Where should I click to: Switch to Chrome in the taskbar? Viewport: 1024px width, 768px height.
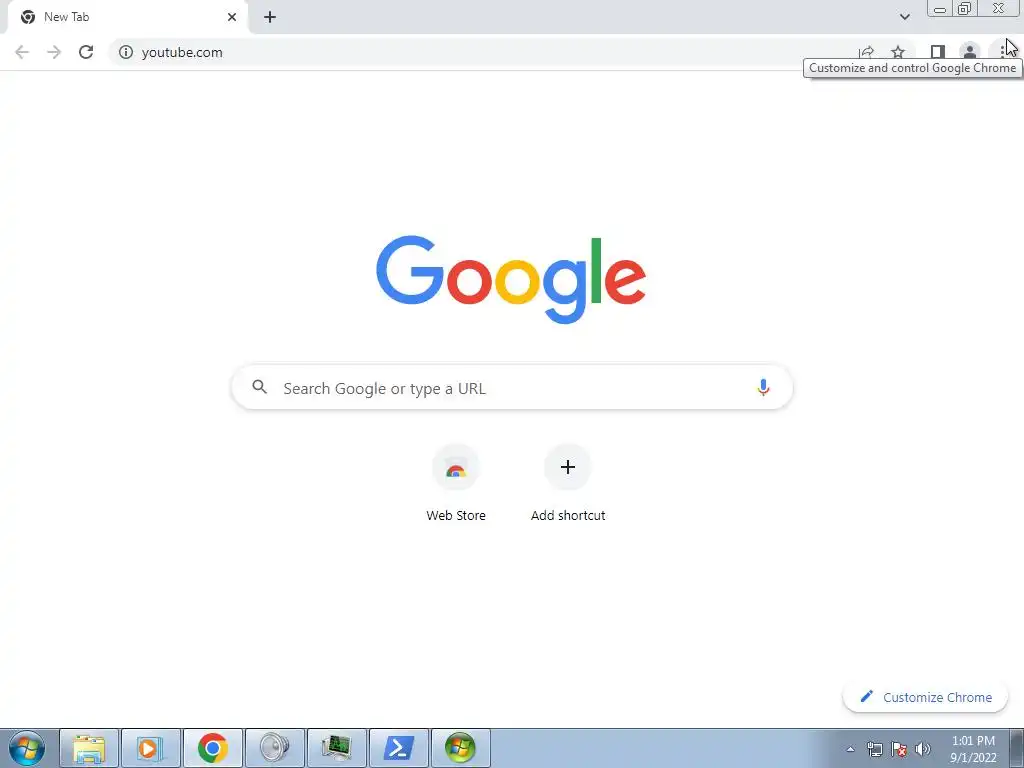tap(212, 748)
